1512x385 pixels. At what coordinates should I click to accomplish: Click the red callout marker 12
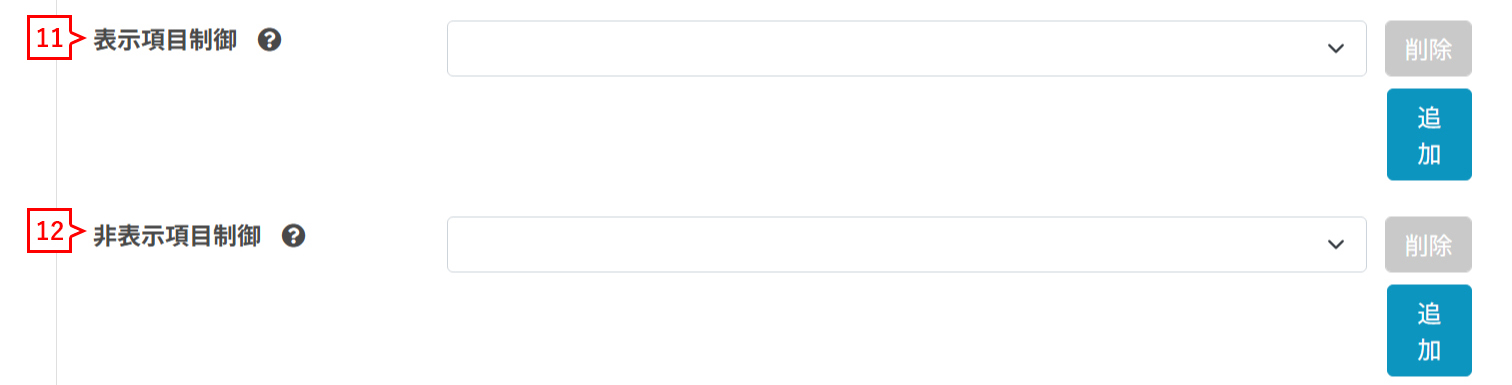pos(50,235)
